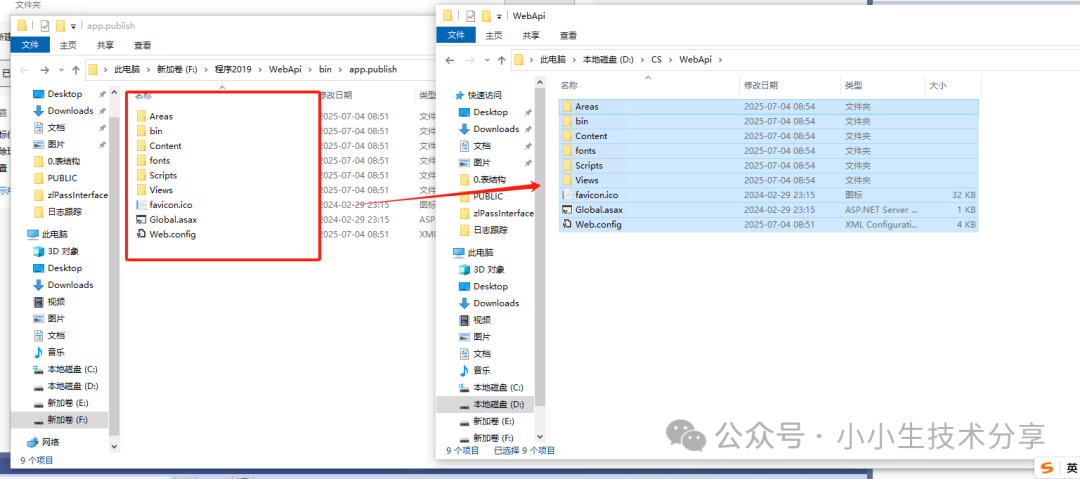Viewport: 1080px width, 479px height.
Task: Click forward arrow in app.publish window
Action: point(45,70)
